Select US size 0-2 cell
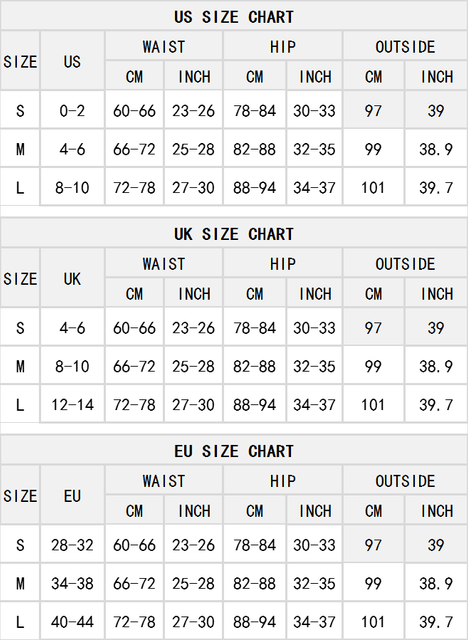Screen dimensions: 468x640 point(72,111)
